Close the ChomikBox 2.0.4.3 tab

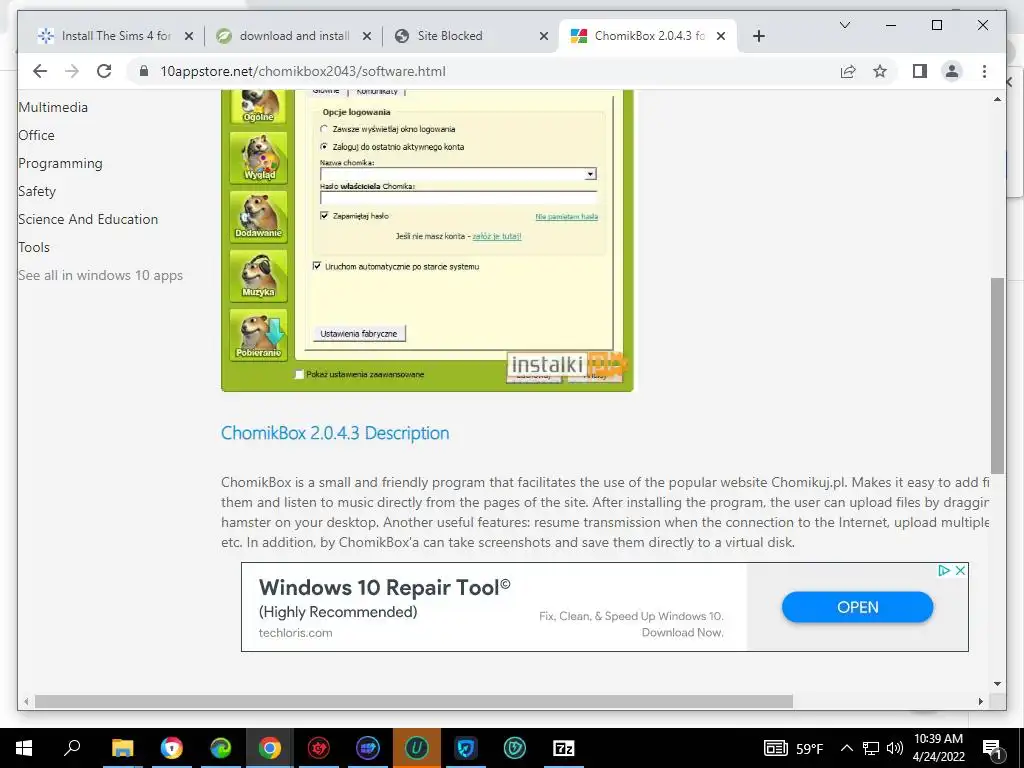721,36
